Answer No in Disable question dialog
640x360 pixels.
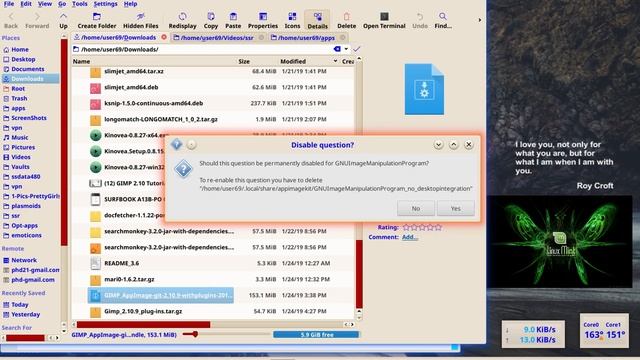(x=416, y=209)
